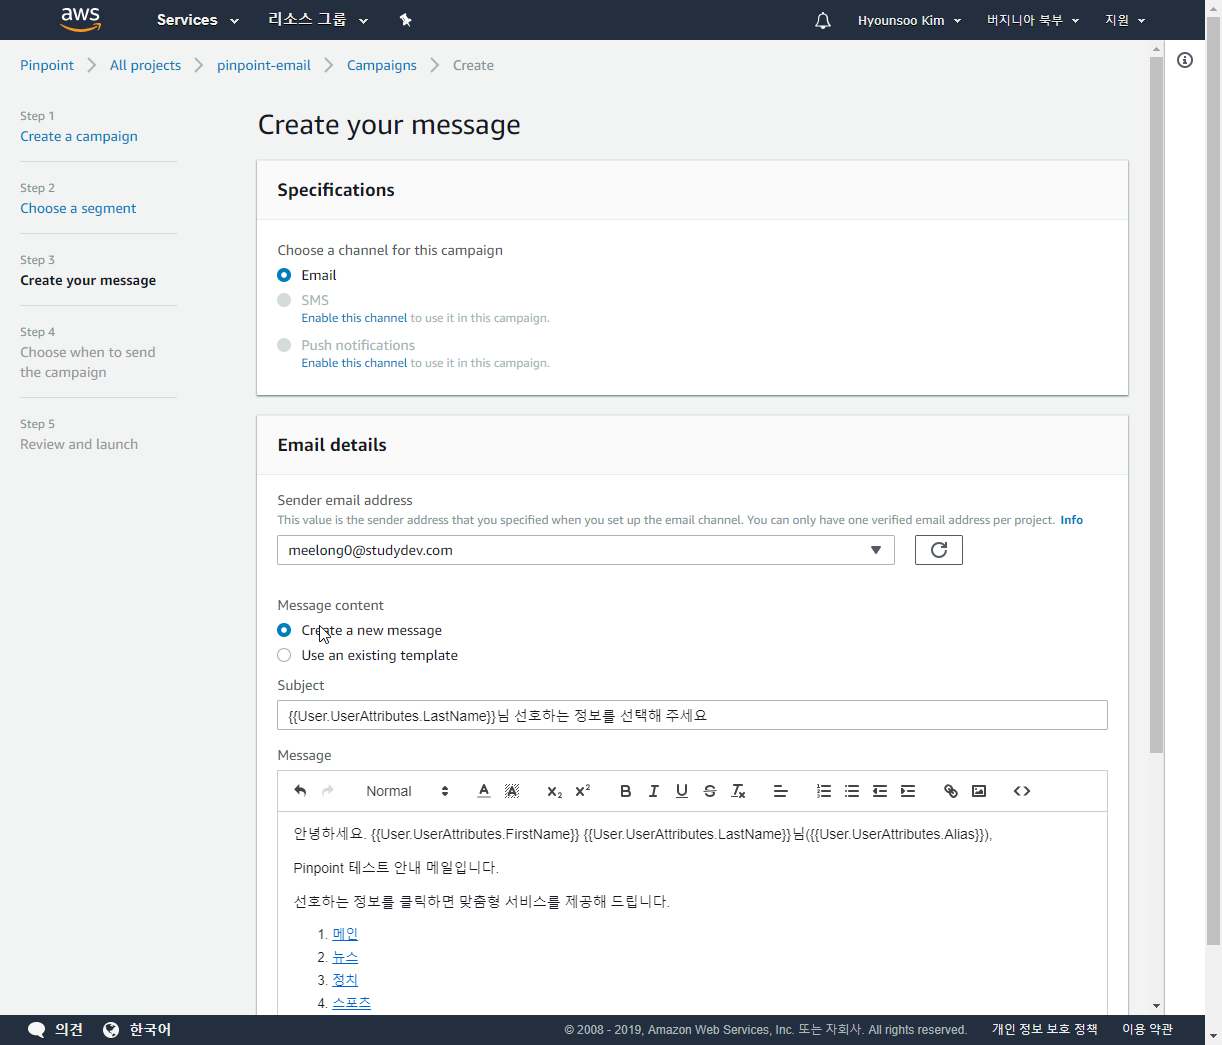1222x1045 pixels.
Task: Click the redo arrow in message editor
Action: coord(328,791)
